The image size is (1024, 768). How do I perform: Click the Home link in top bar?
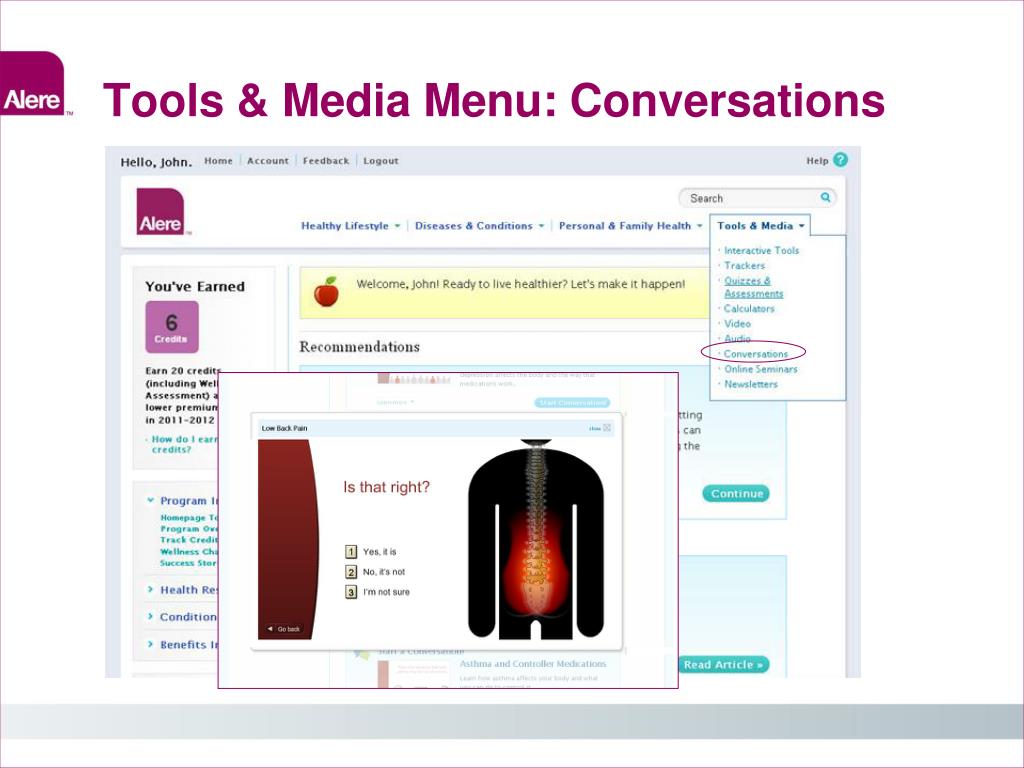click(218, 161)
